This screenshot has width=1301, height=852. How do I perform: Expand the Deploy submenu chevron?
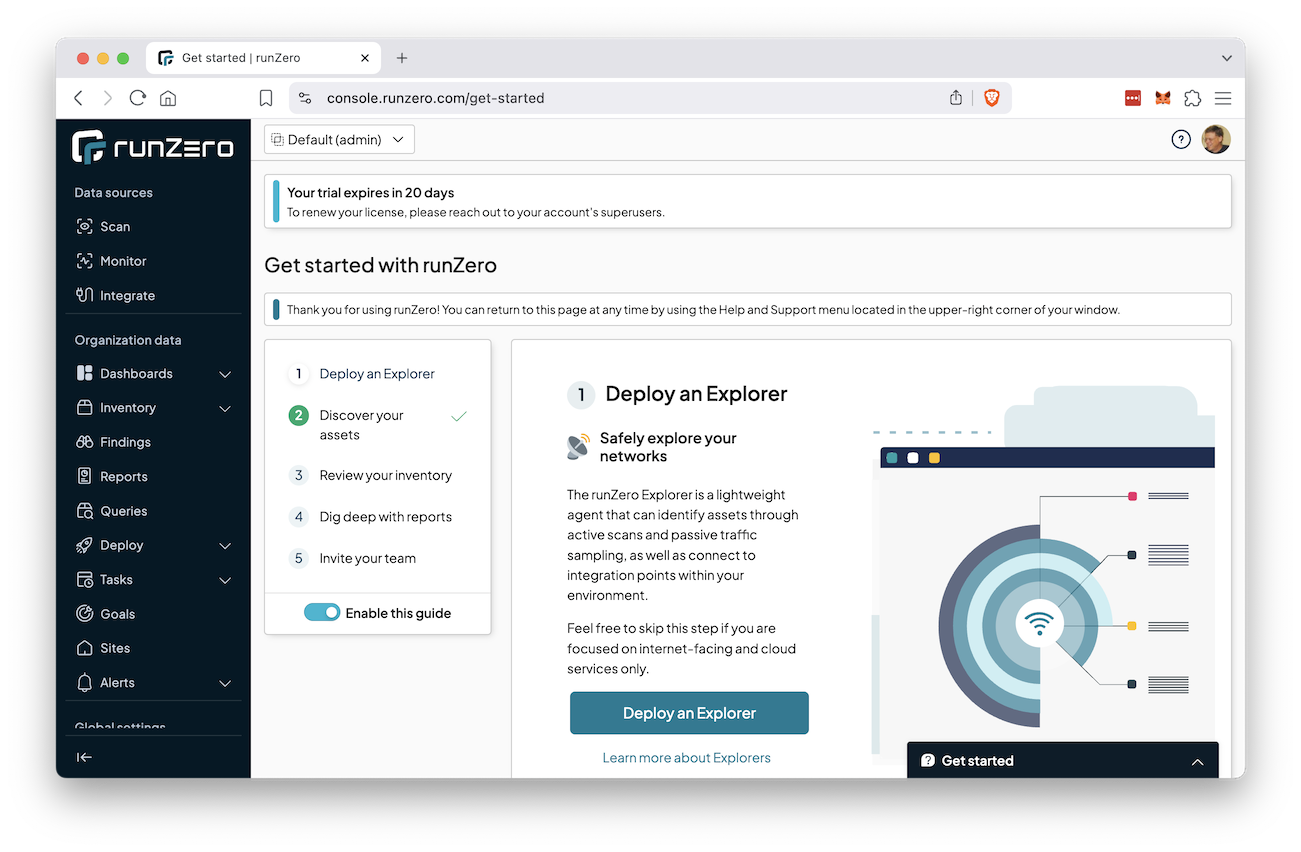pos(225,545)
